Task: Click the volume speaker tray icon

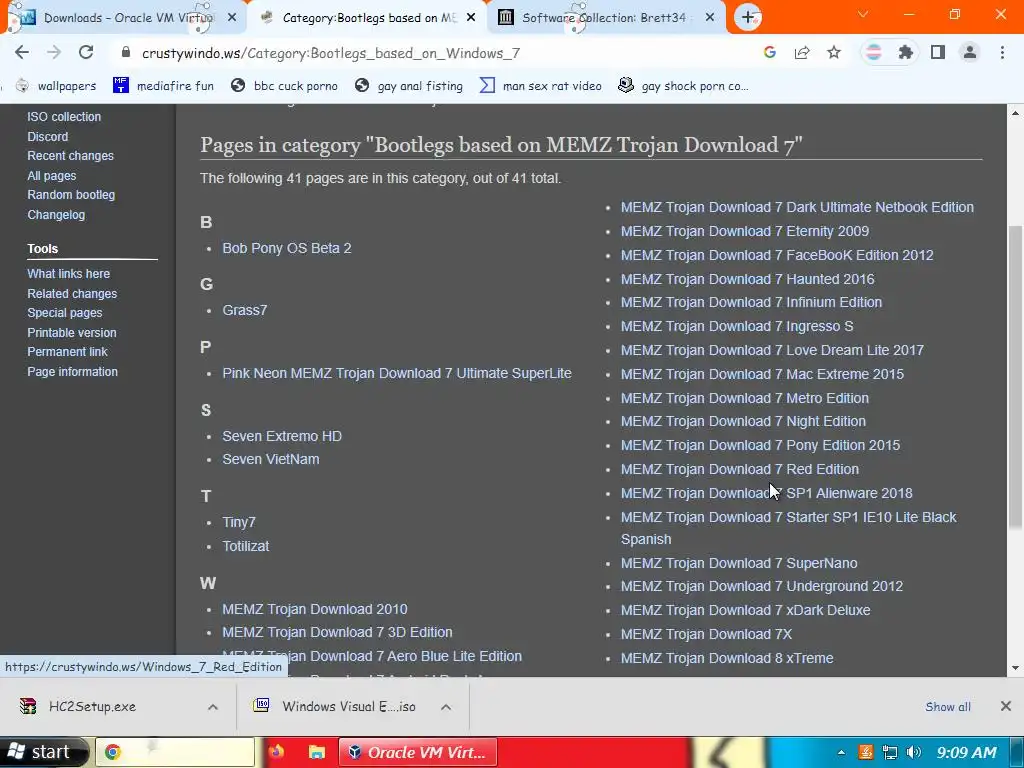Action: coord(914,752)
